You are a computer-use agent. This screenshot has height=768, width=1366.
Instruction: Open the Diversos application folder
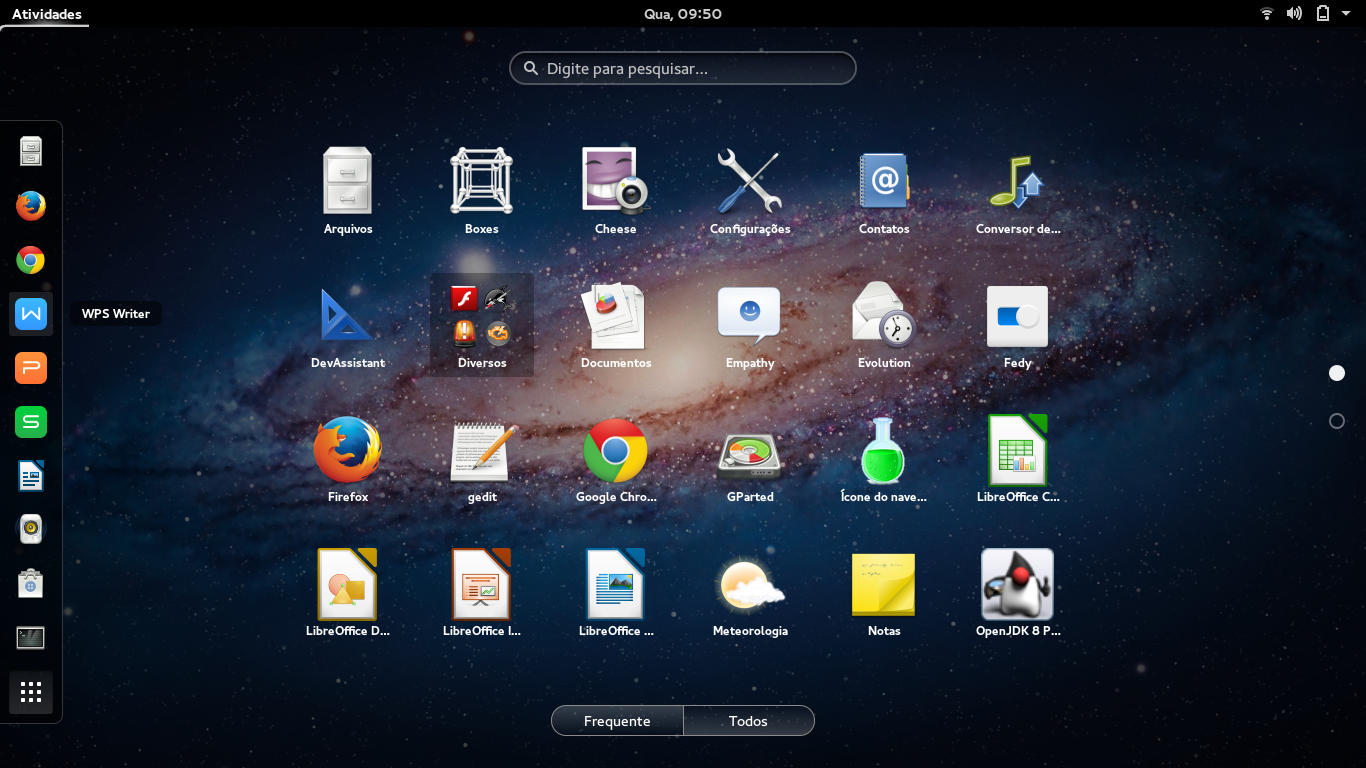(481, 320)
